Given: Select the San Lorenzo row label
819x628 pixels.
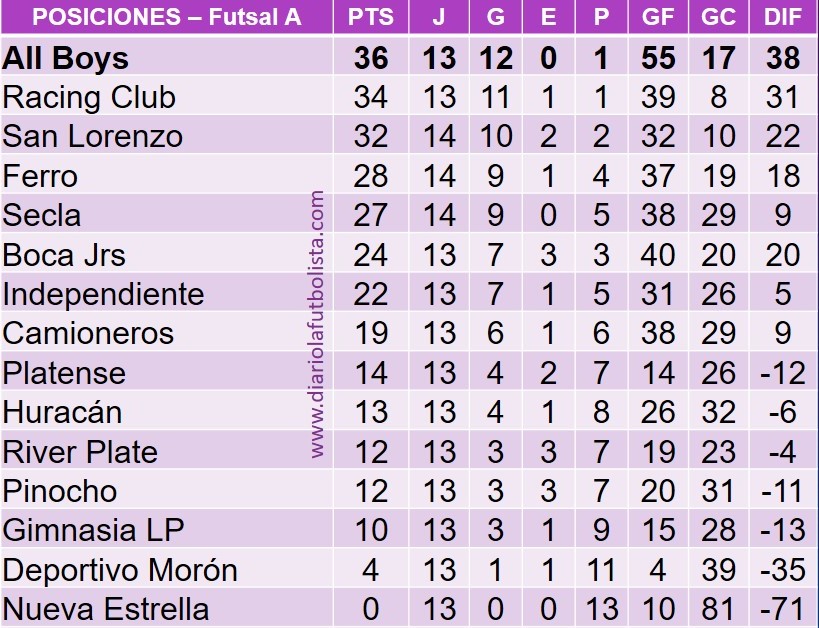Looking at the screenshot, I should pyautogui.click(x=92, y=136).
